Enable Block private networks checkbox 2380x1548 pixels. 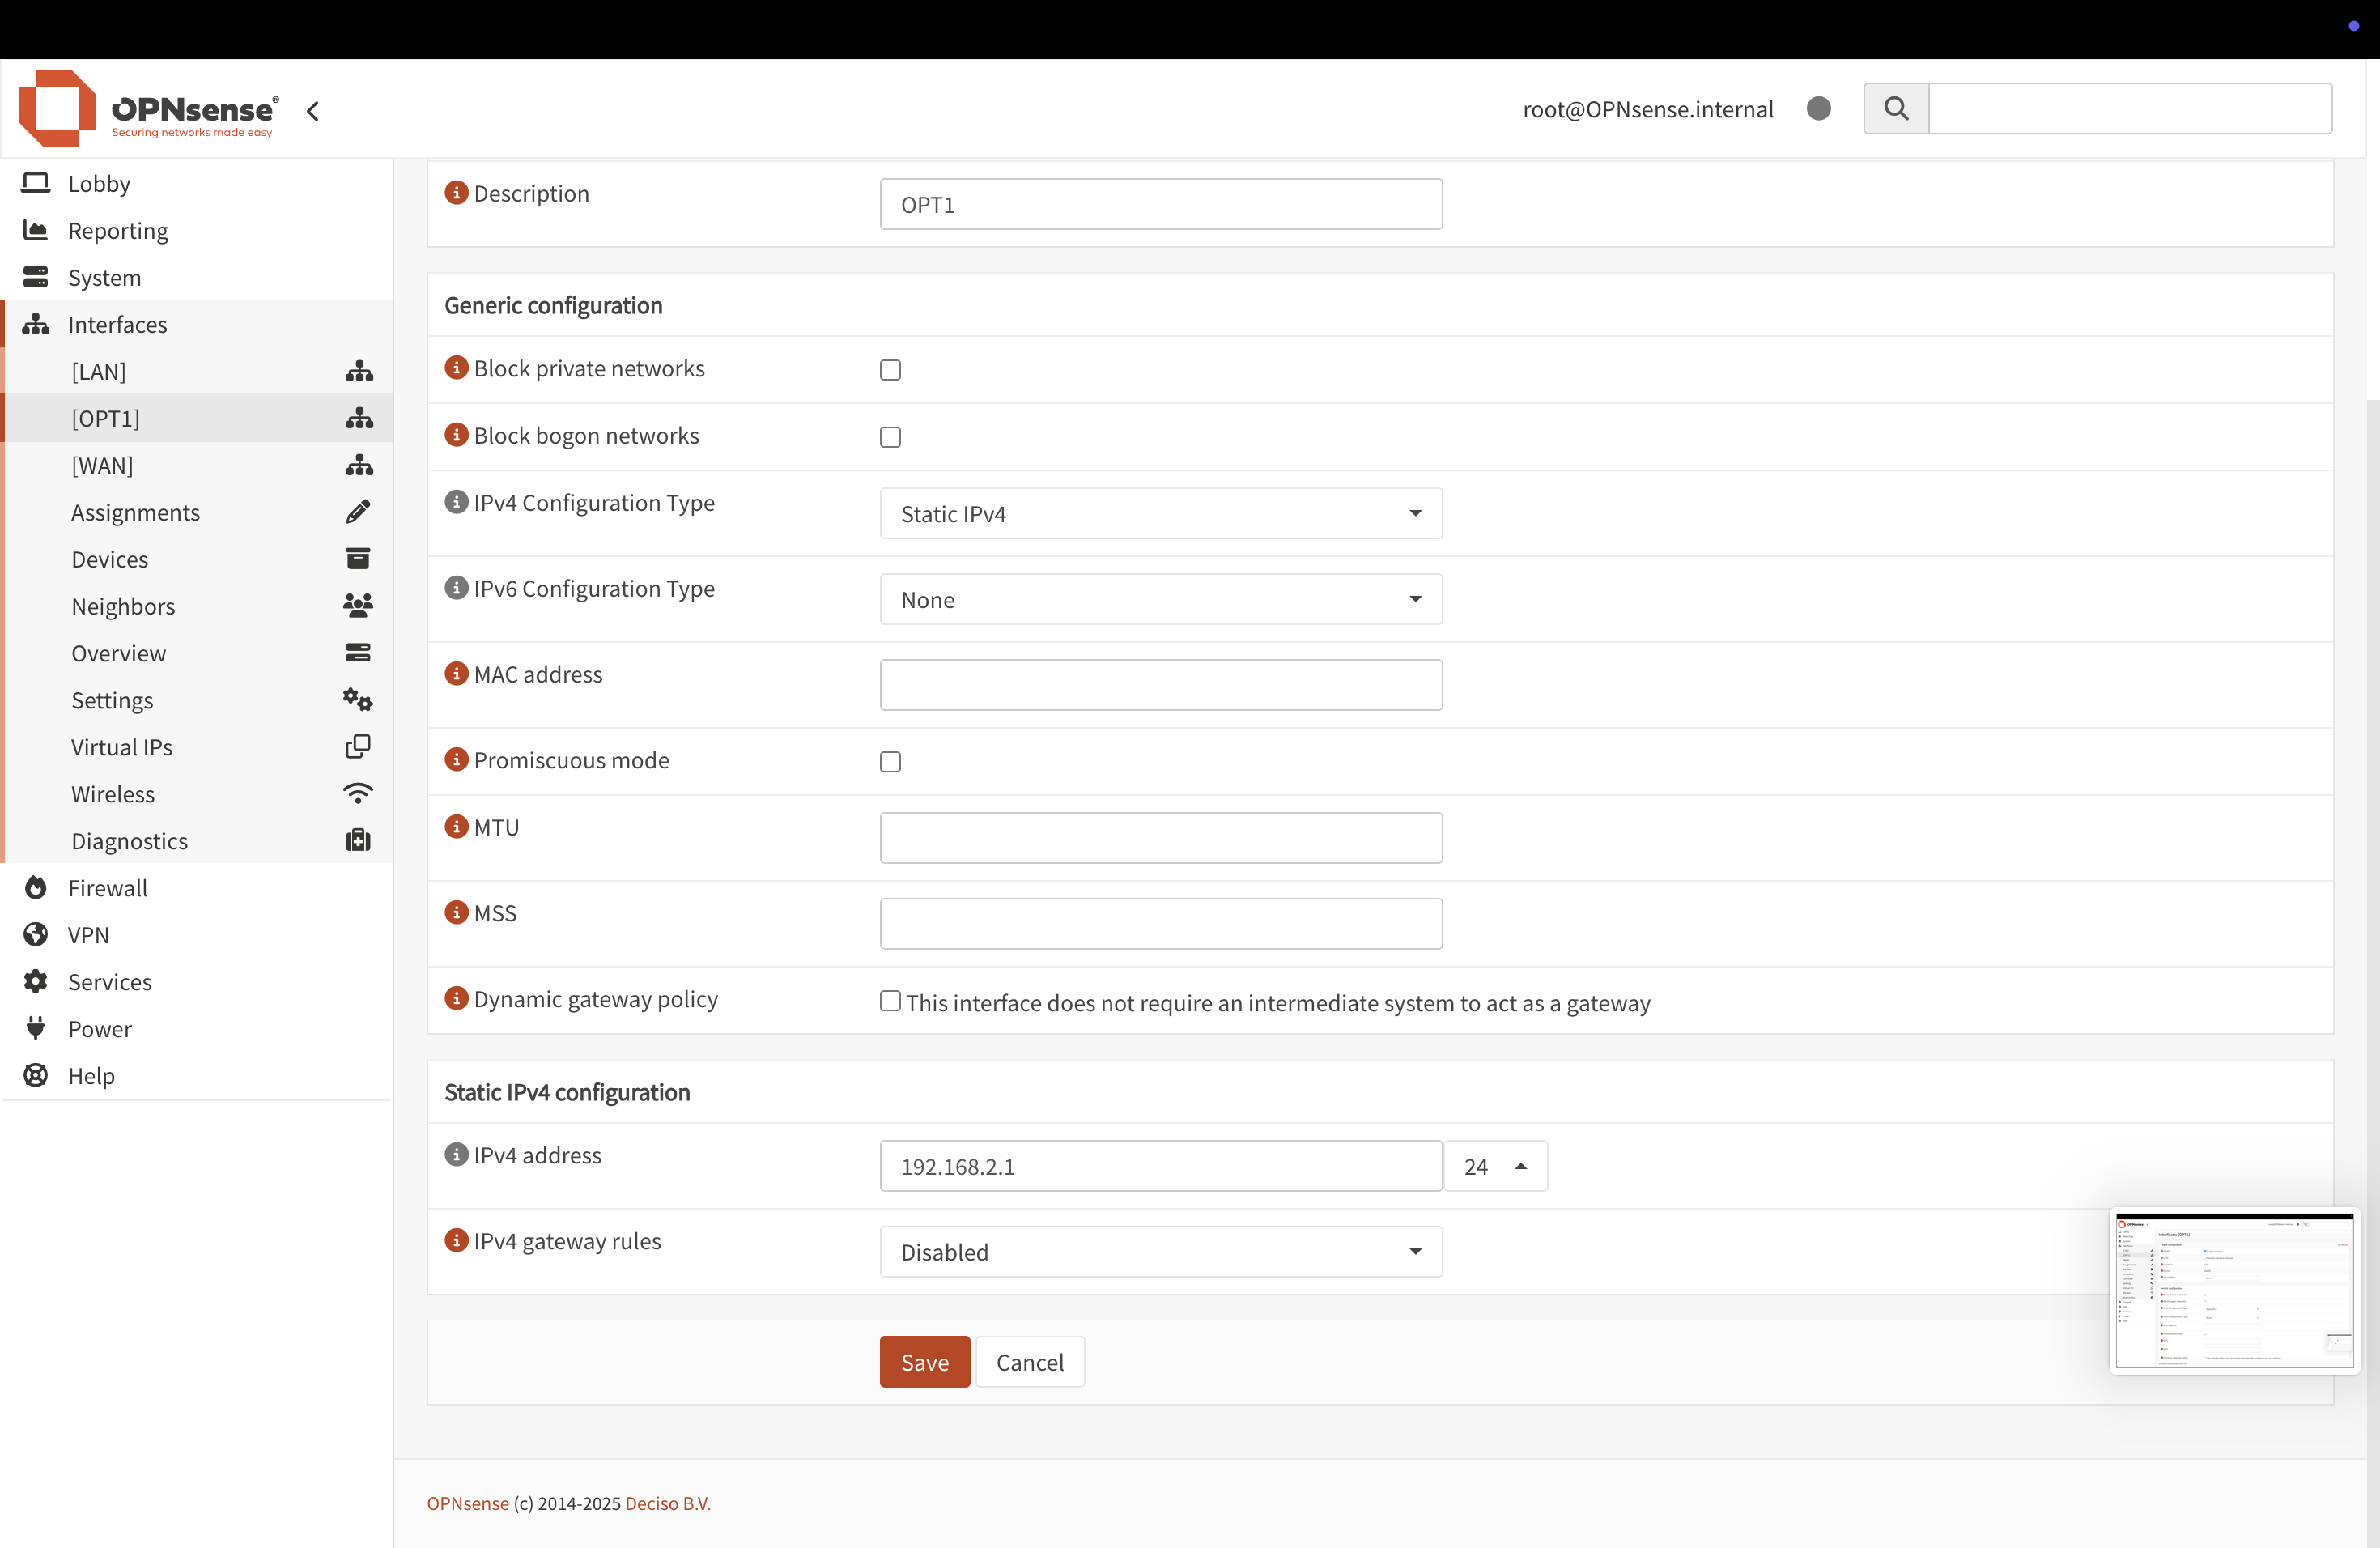(x=890, y=370)
